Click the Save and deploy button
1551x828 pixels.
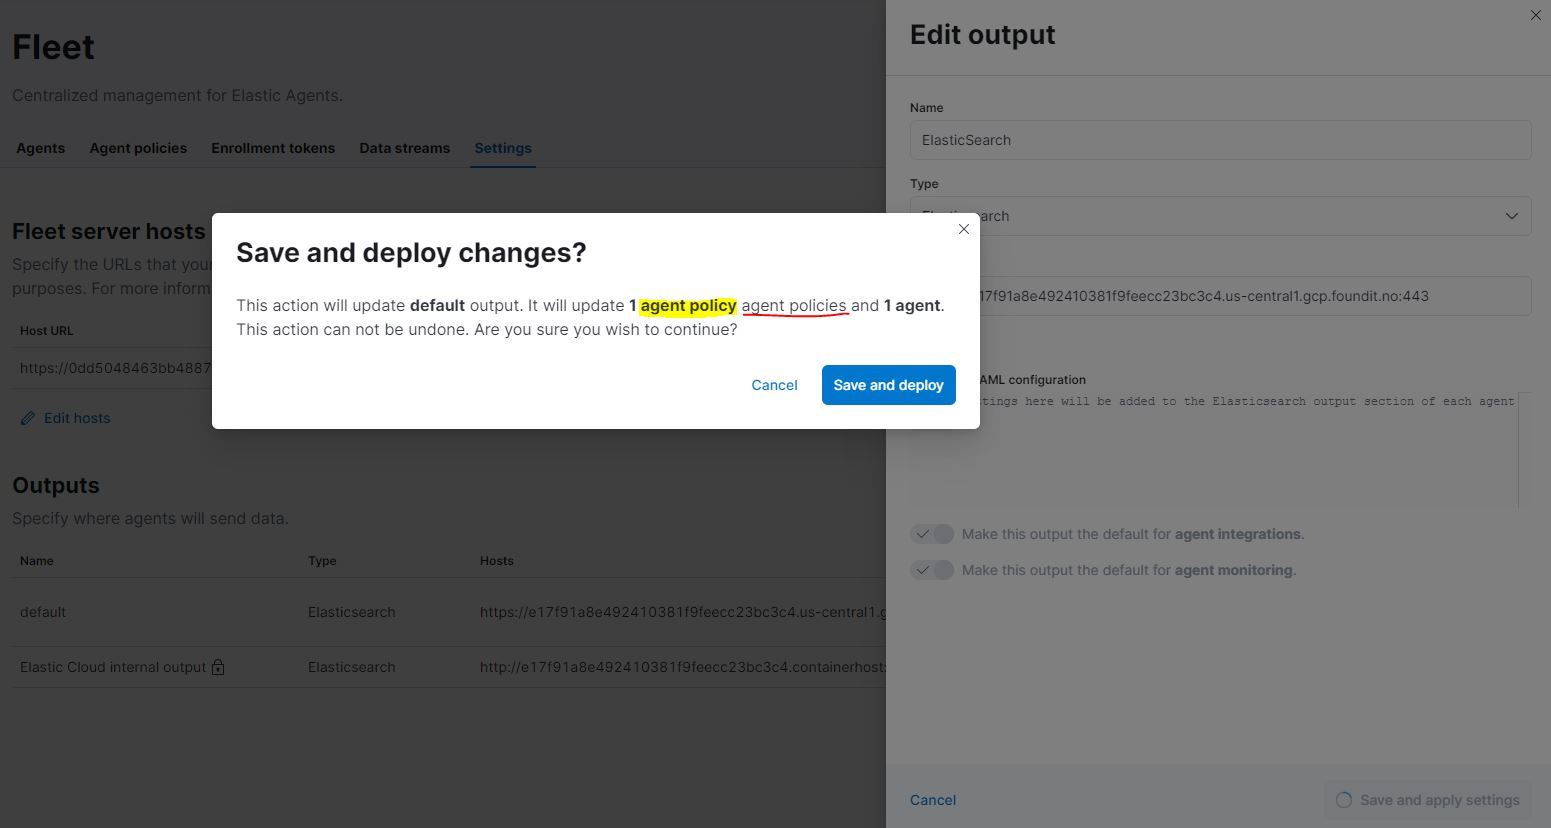(x=888, y=384)
